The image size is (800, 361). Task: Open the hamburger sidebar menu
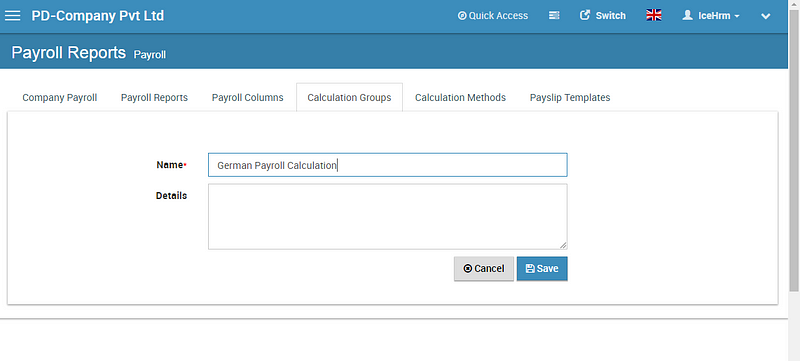coord(12,16)
